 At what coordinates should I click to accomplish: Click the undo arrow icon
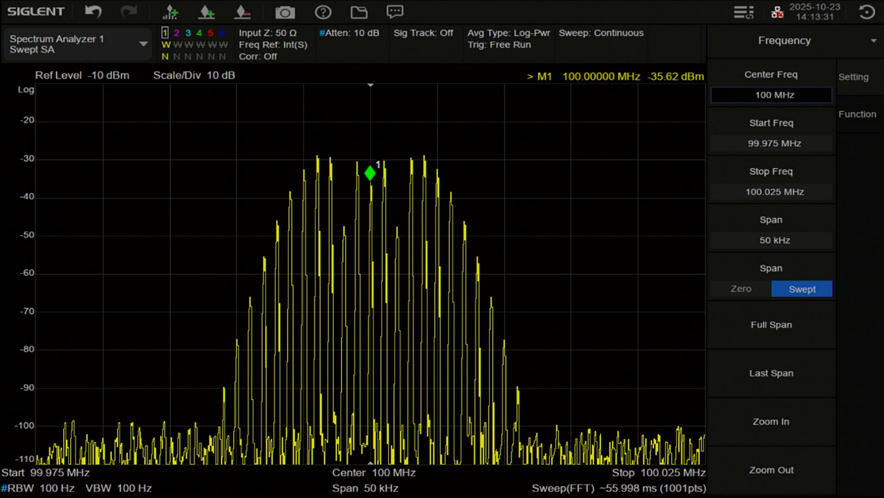pyautogui.click(x=93, y=12)
